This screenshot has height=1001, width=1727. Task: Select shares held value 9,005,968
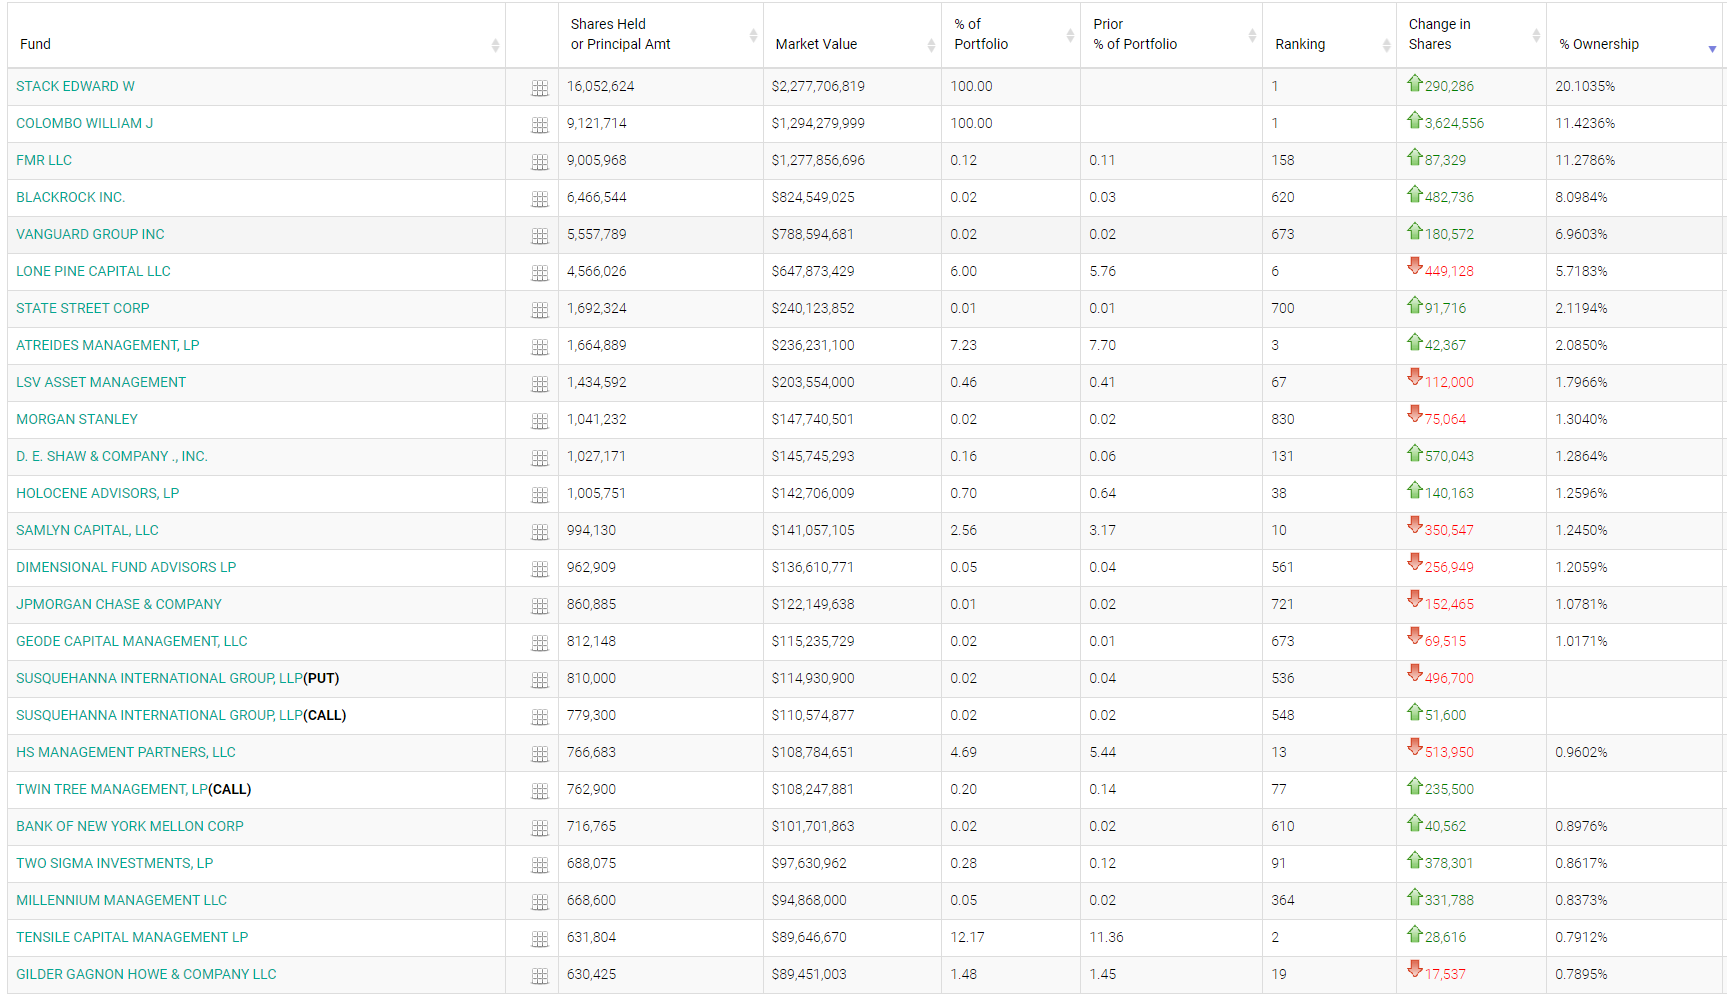(x=597, y=160)
